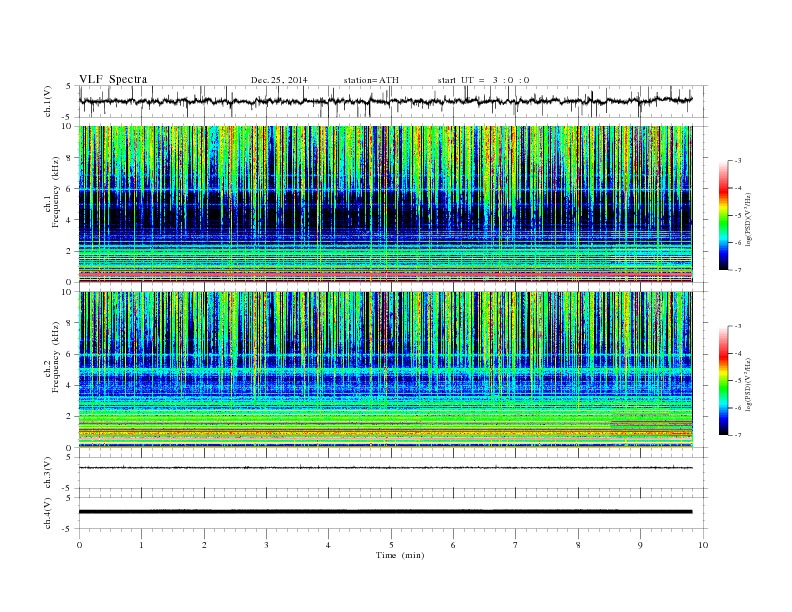
Task: Click time axis tick label "5" below "Time" plots
Action: [x=391, y=545]
